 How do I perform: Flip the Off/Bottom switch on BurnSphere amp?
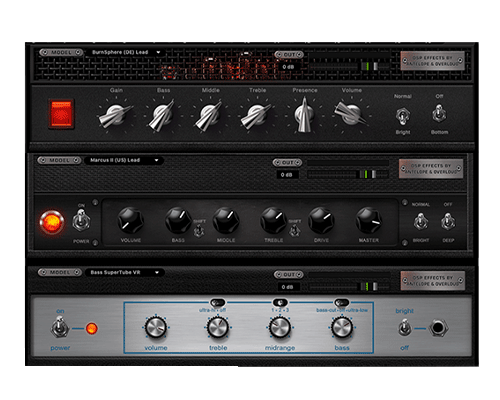439,113
